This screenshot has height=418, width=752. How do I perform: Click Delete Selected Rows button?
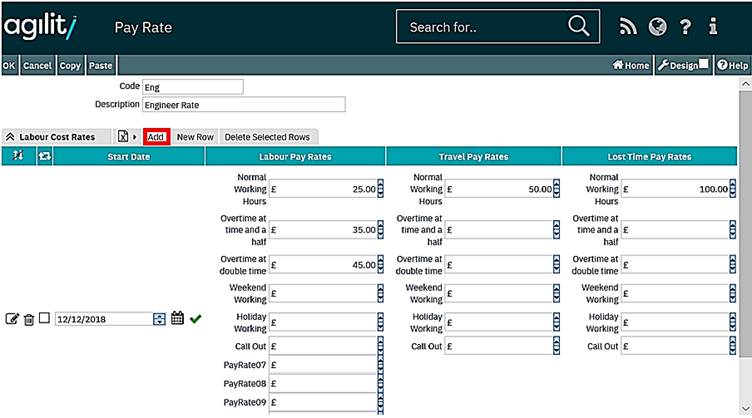pyautogui.click(x=266, y=137)
